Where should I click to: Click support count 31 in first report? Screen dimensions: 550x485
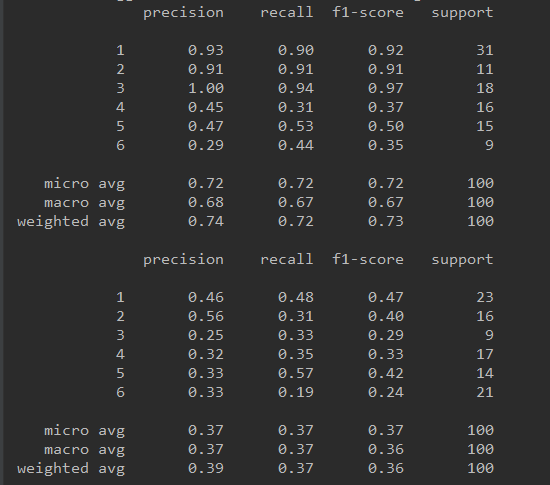[485, 50]
